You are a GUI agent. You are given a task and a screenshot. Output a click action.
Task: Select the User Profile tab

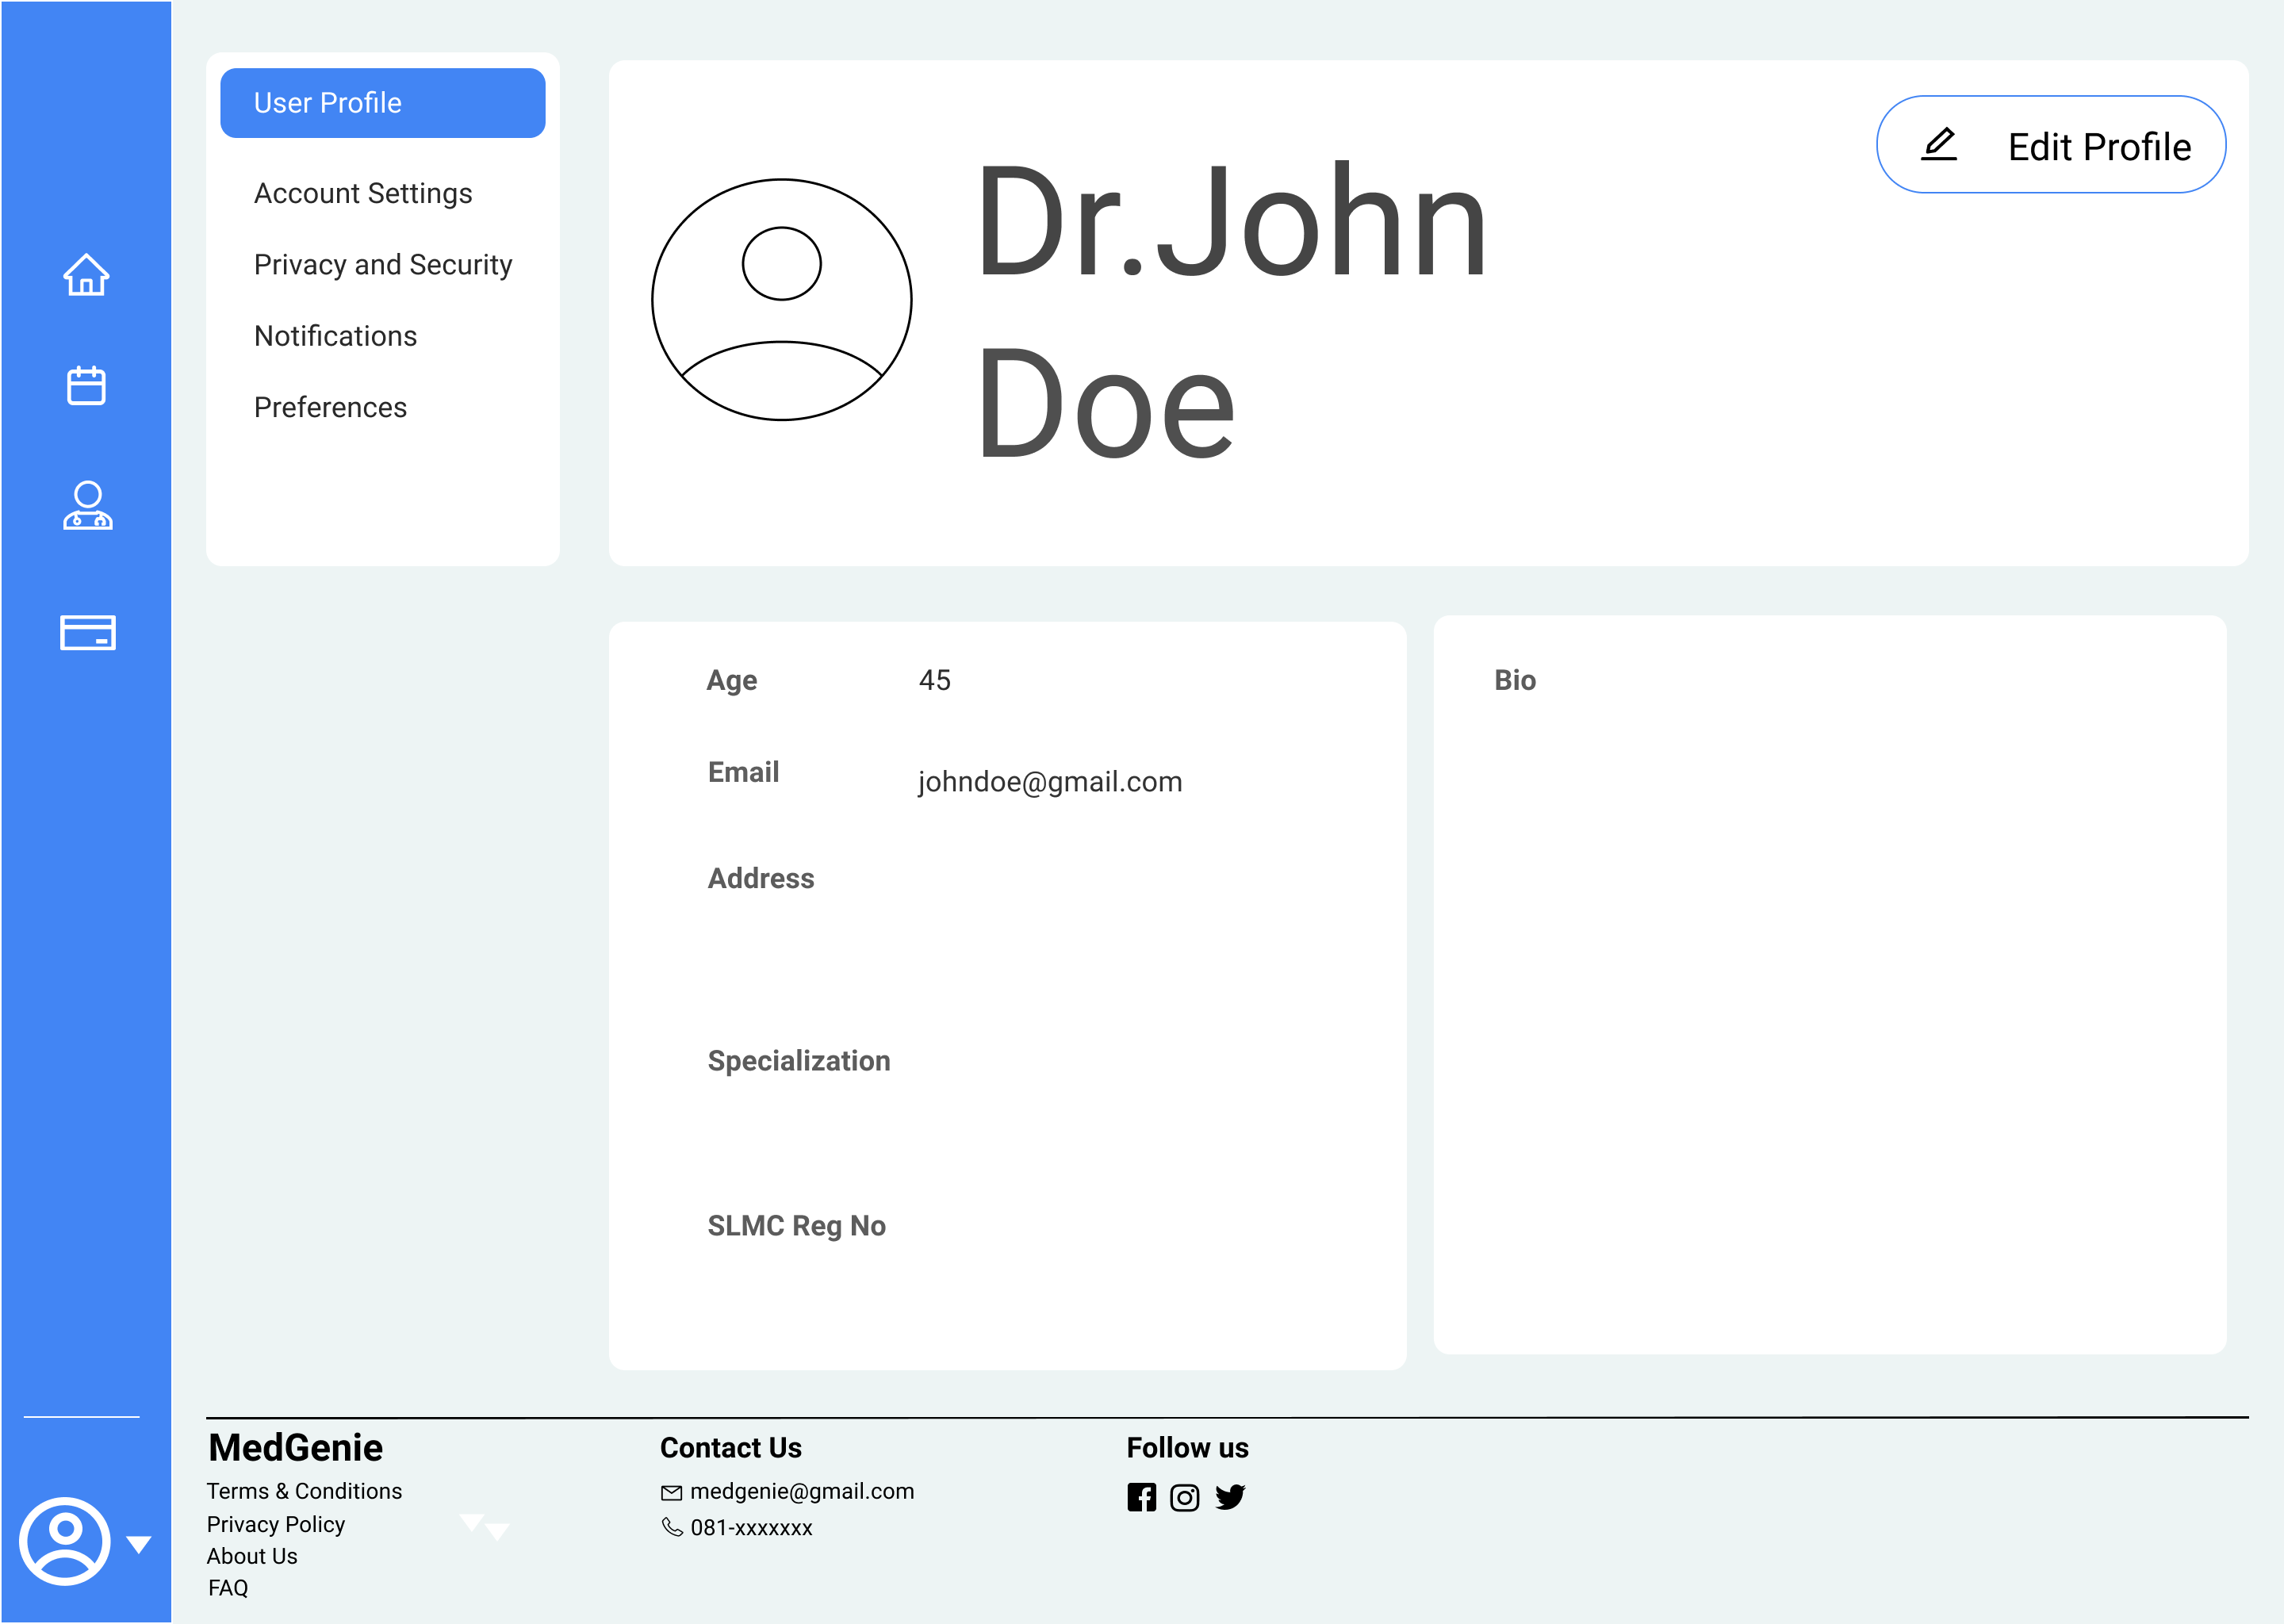382,103
